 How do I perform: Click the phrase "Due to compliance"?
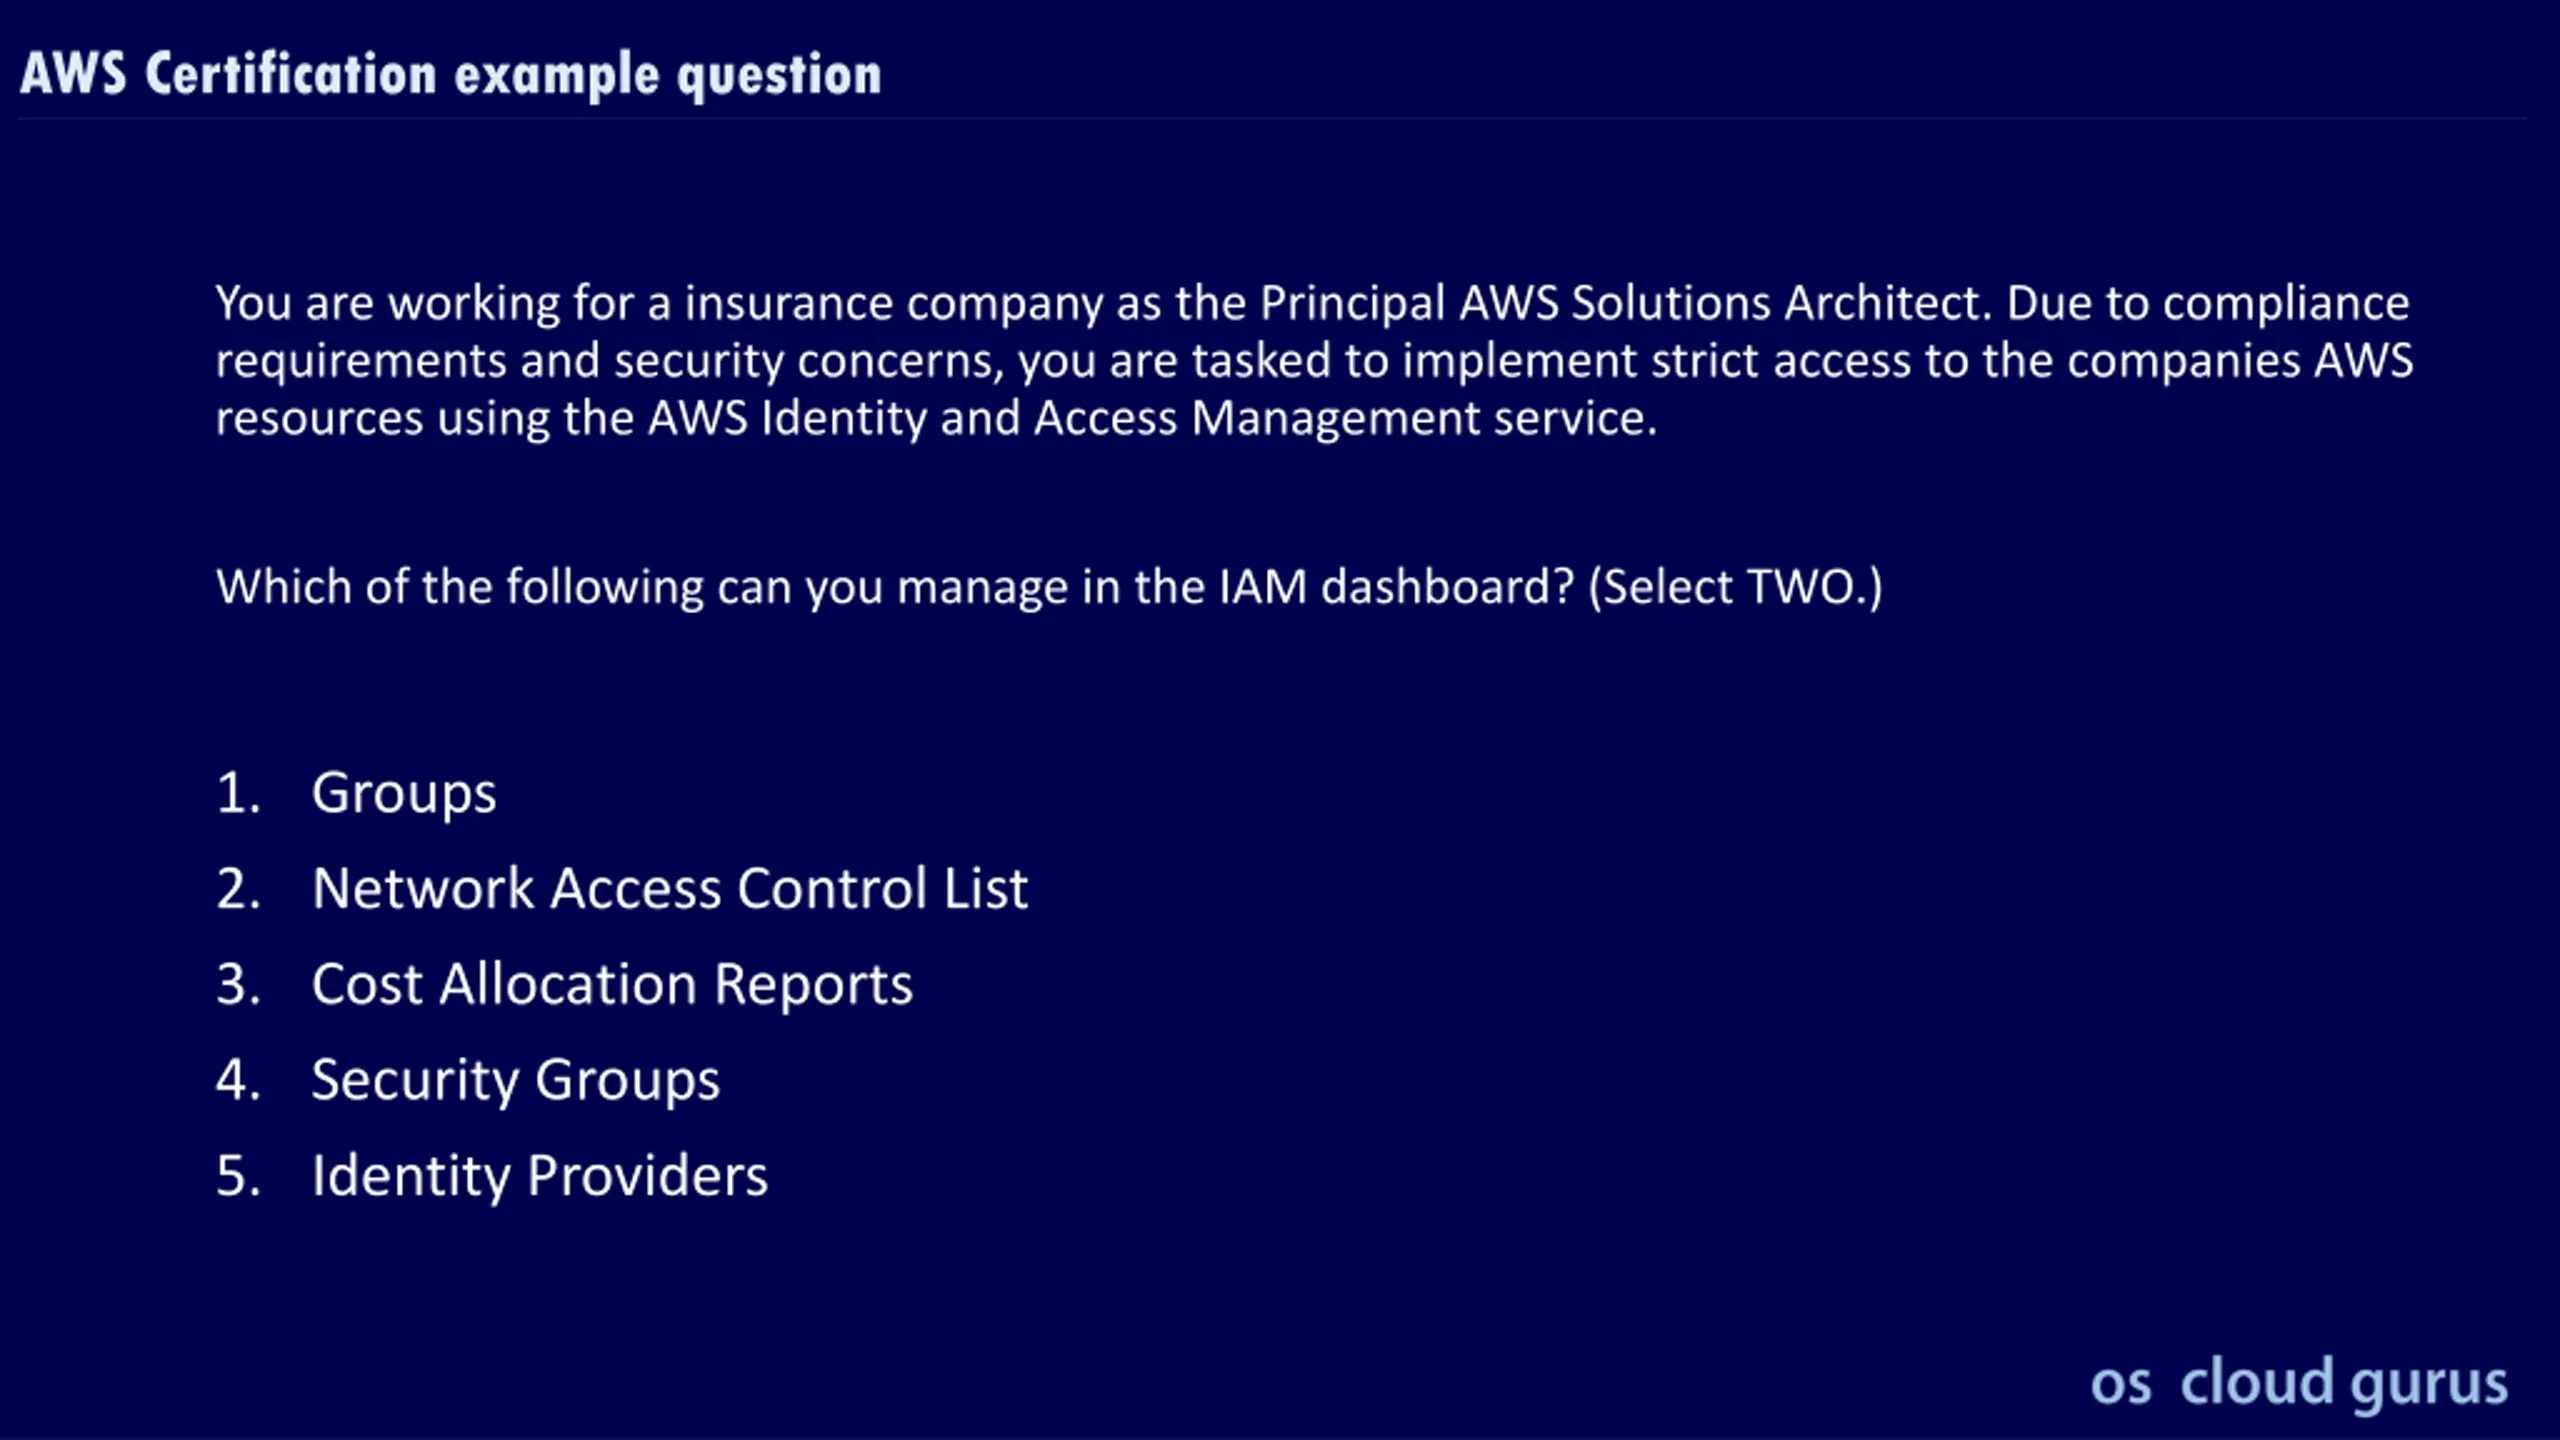point(2208,304)
